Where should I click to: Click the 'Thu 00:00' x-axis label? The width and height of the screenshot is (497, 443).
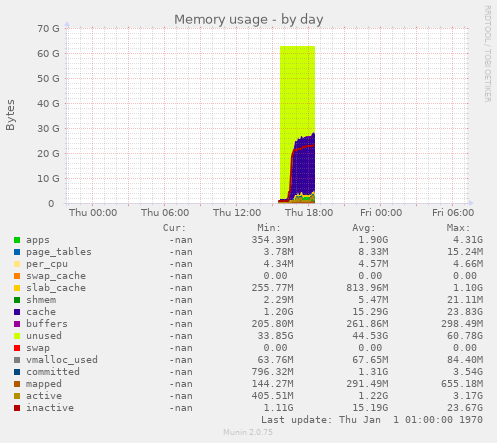(93, 213)
